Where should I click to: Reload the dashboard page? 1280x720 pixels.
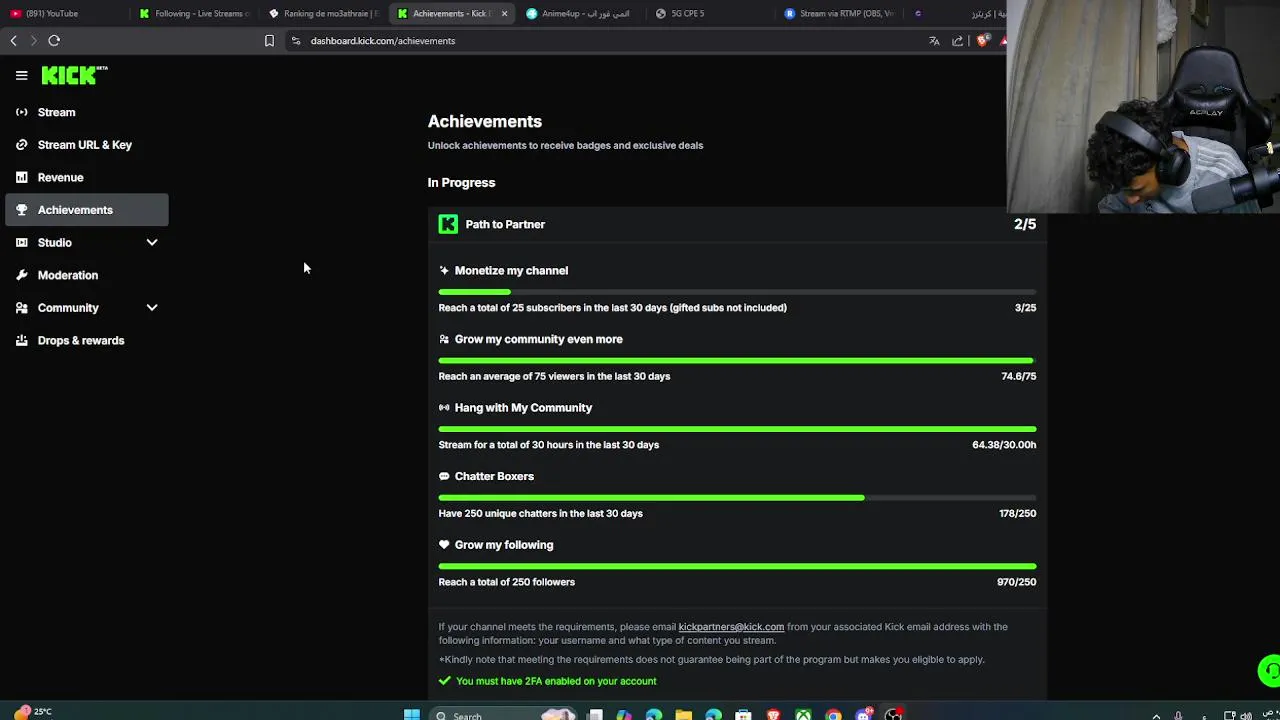54,41
